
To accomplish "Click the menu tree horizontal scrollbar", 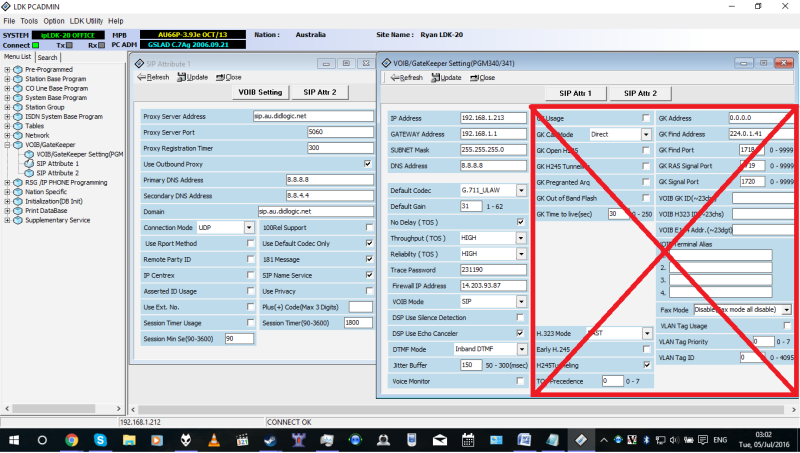I will [54, 409].
